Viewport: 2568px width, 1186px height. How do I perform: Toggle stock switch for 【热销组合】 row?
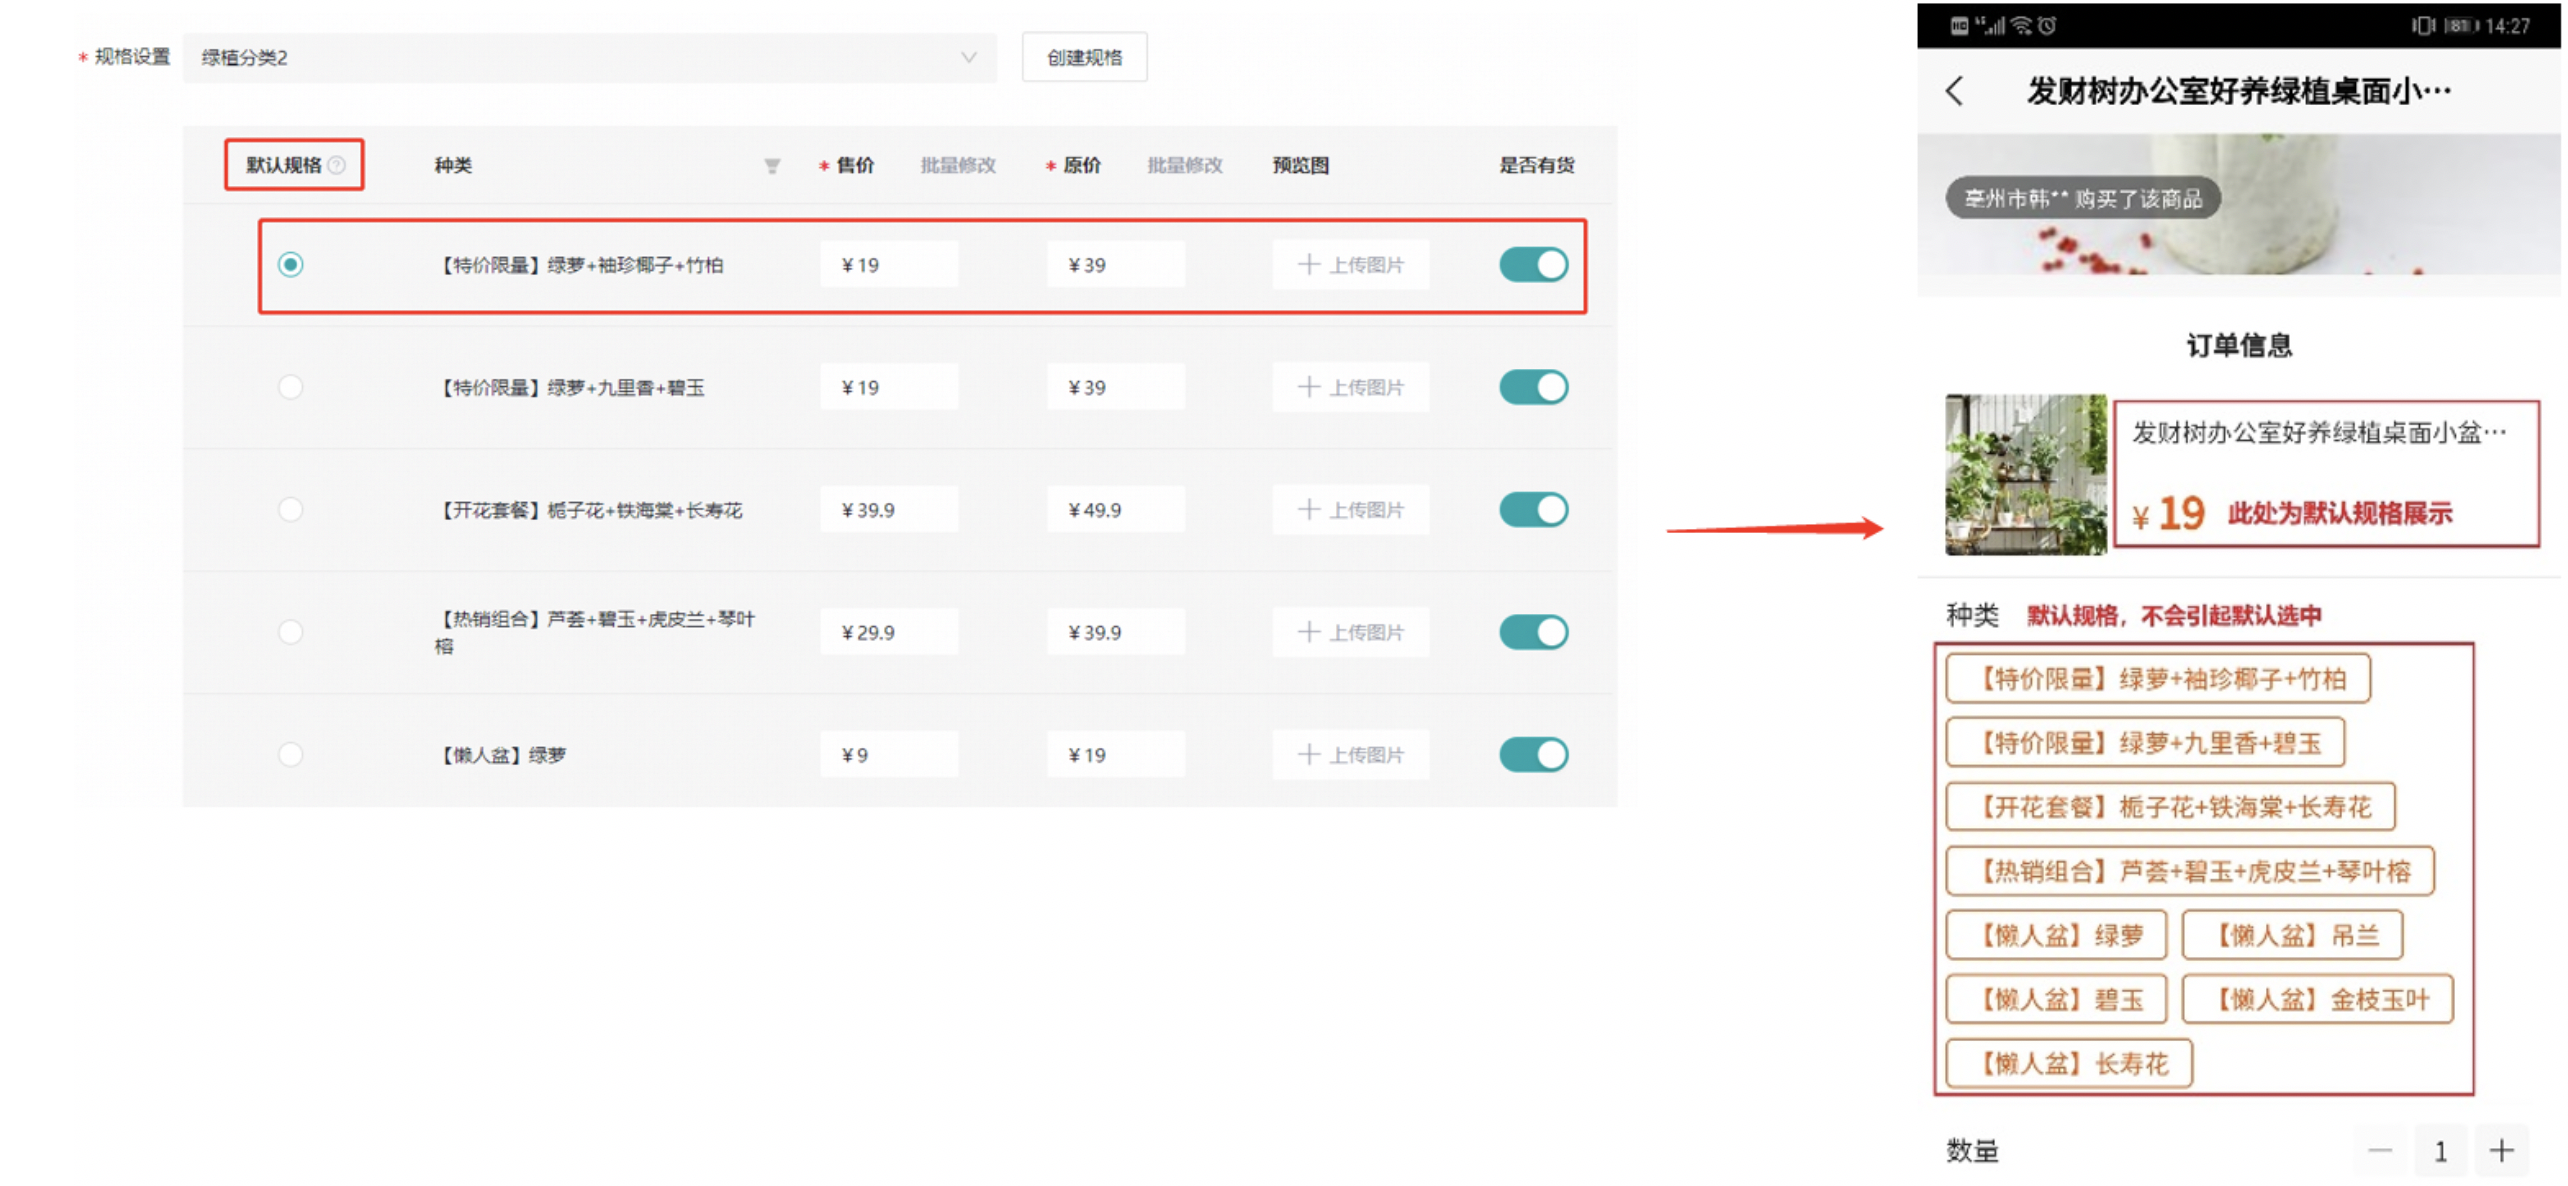(1532, 631)
